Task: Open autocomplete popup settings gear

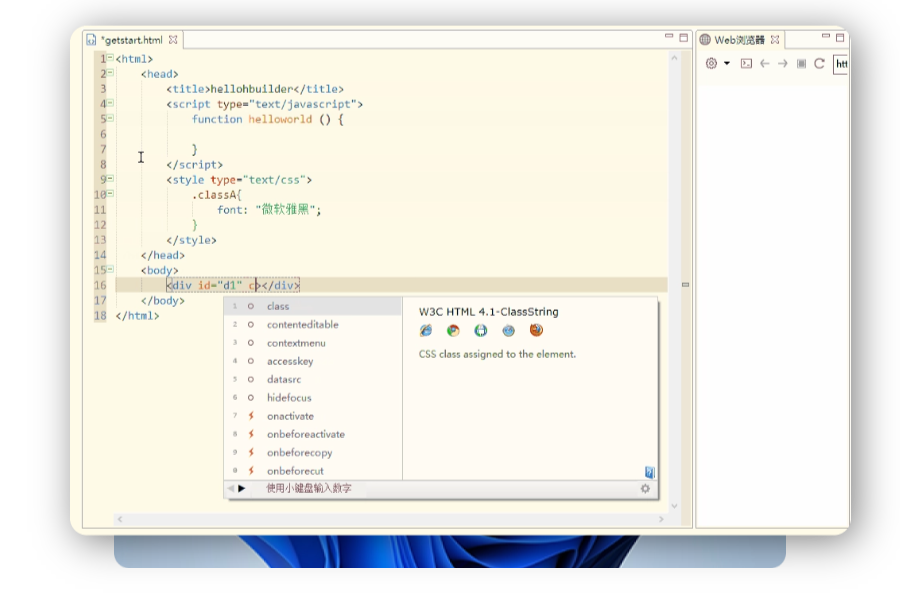Action: 645,489
